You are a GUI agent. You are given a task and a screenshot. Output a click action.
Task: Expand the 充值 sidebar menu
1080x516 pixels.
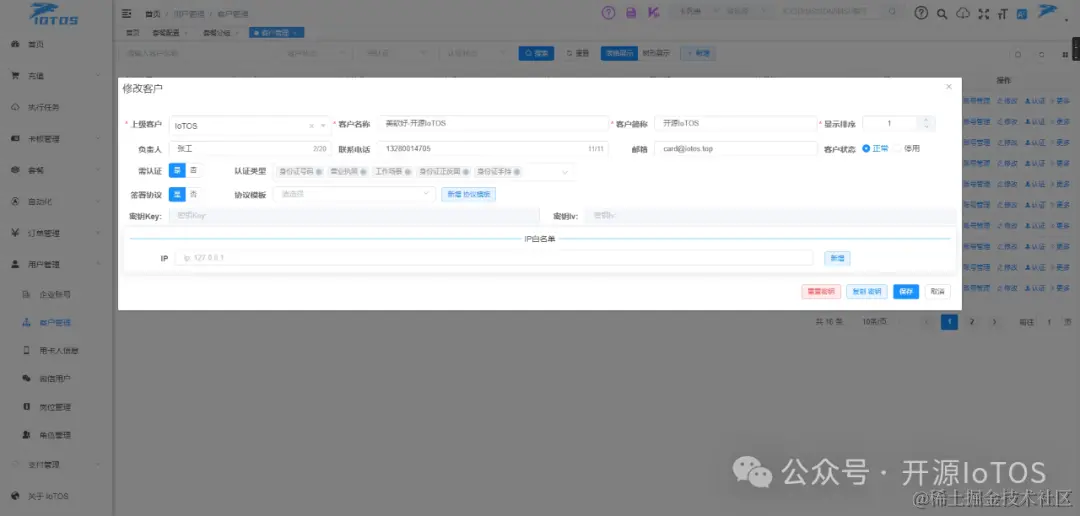point(56,76)
